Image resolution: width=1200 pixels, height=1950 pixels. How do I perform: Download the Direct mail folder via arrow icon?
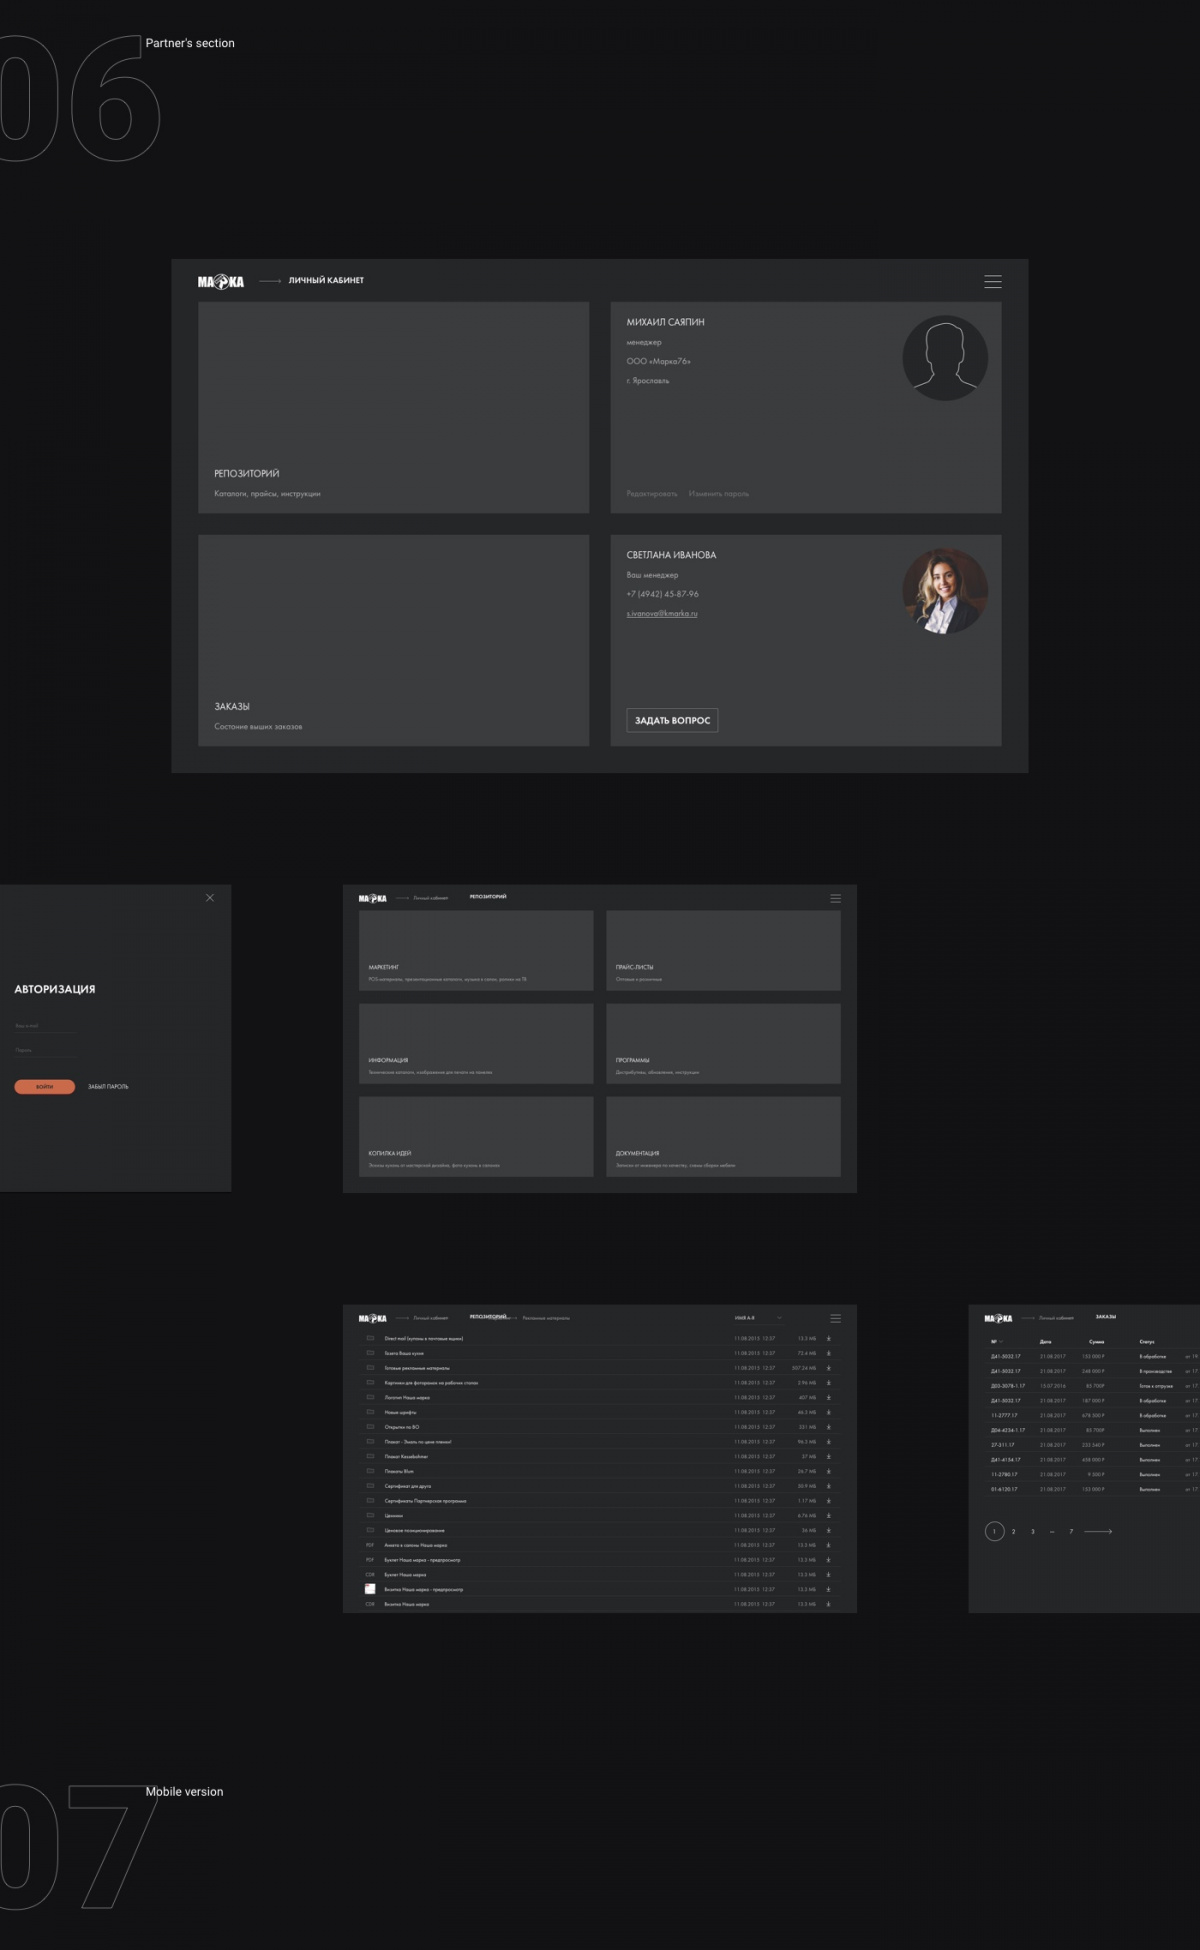click(828, 1339)
